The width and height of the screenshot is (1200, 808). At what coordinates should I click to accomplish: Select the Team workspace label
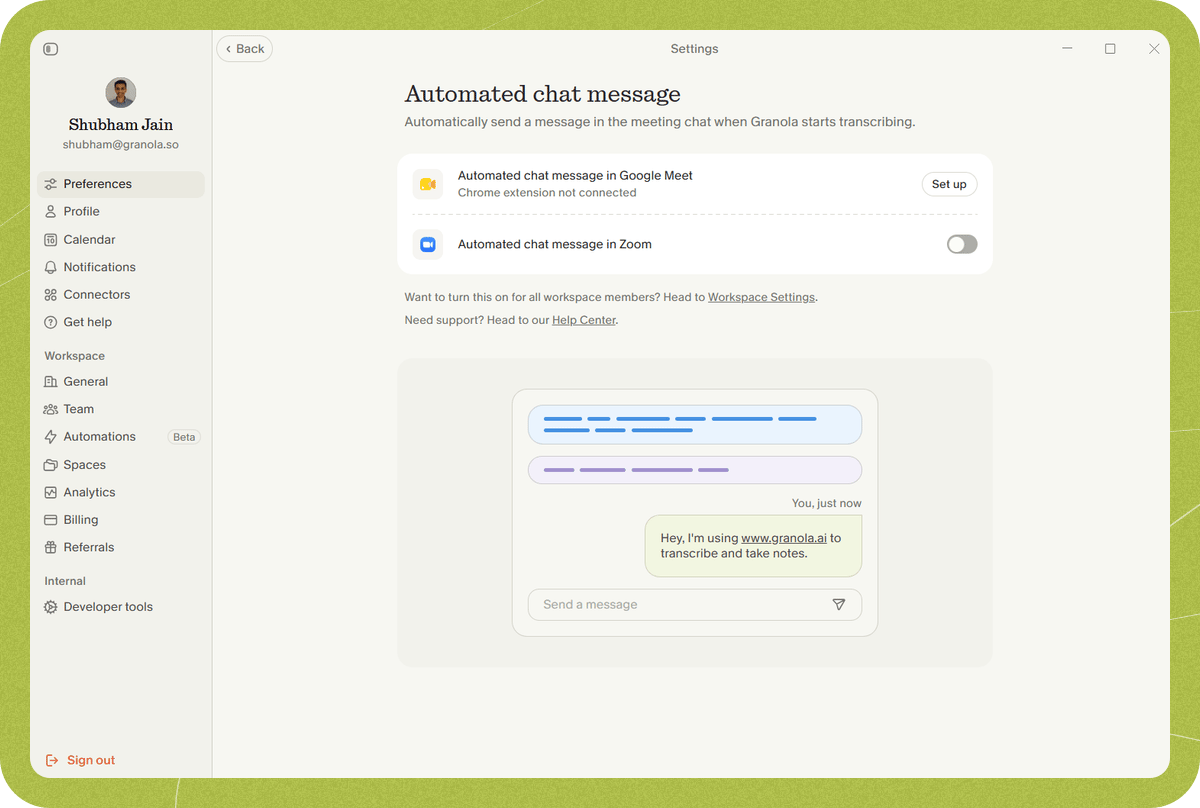tap(79, 409)
